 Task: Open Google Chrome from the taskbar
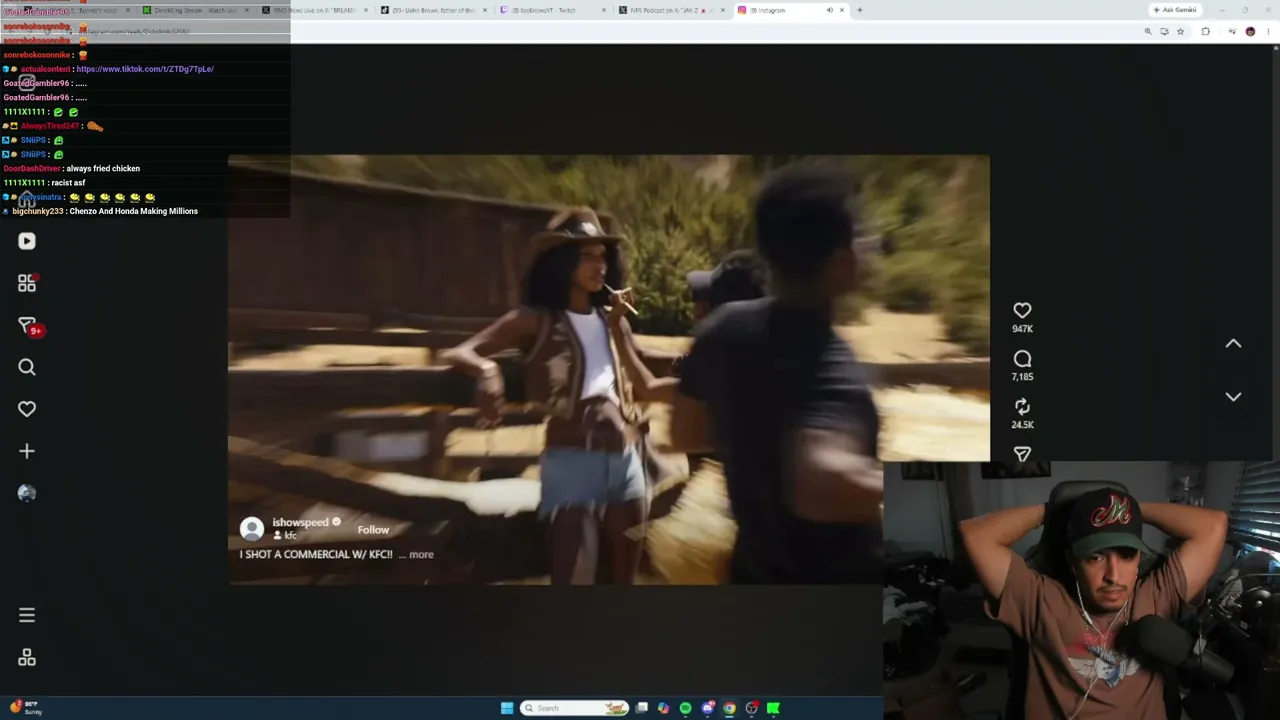point(729,708)
